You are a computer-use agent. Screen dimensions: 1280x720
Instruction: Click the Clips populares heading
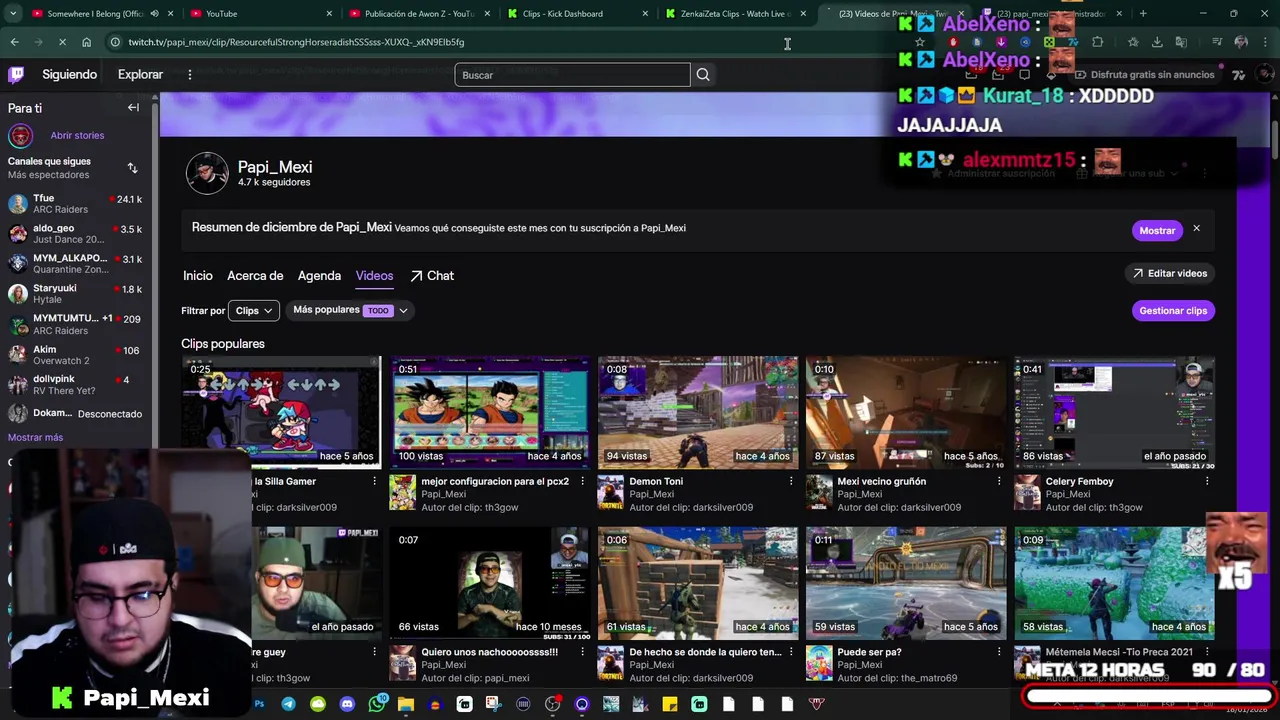(x=223, y=344)
